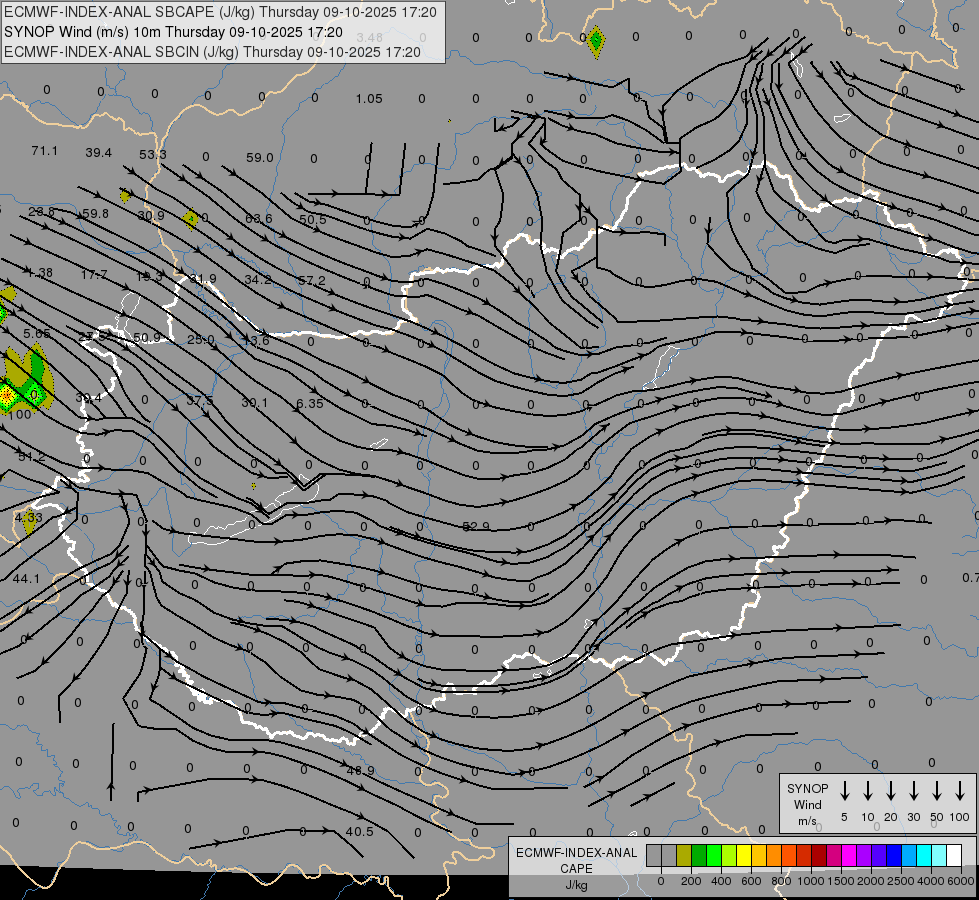Click the 52.9 value on the map

pos(476,526)
